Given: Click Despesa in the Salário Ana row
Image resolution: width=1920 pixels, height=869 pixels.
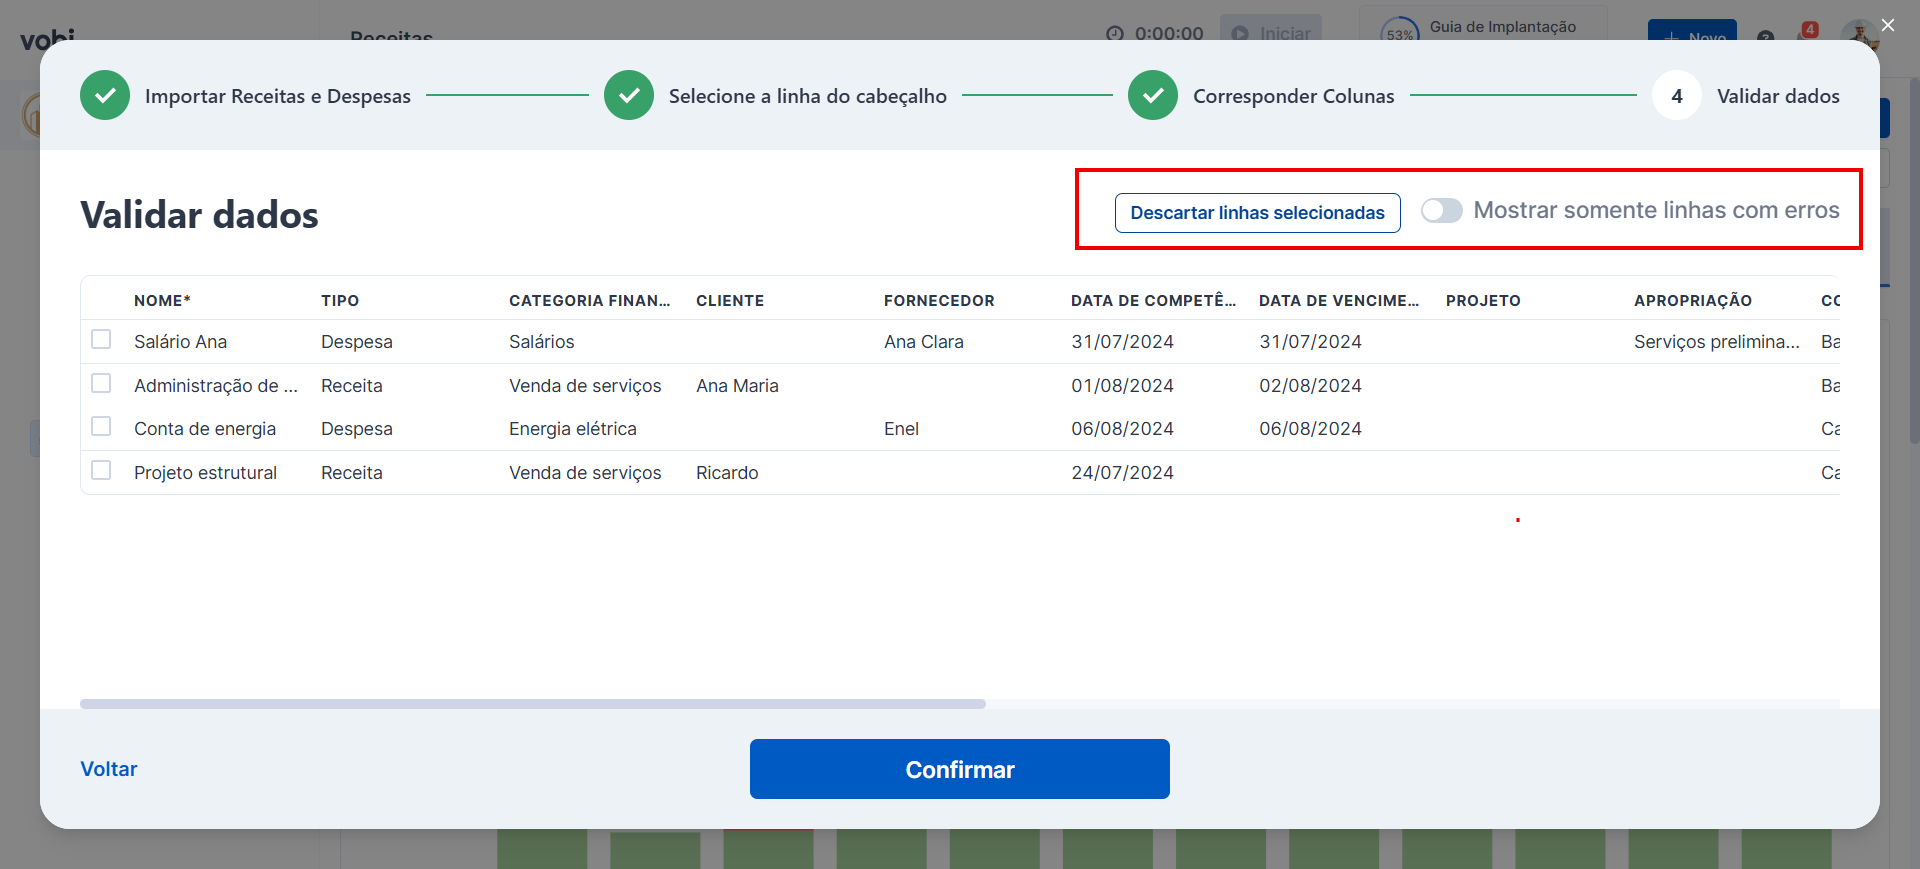Looking at the screenshot, I should coord(357,342).
